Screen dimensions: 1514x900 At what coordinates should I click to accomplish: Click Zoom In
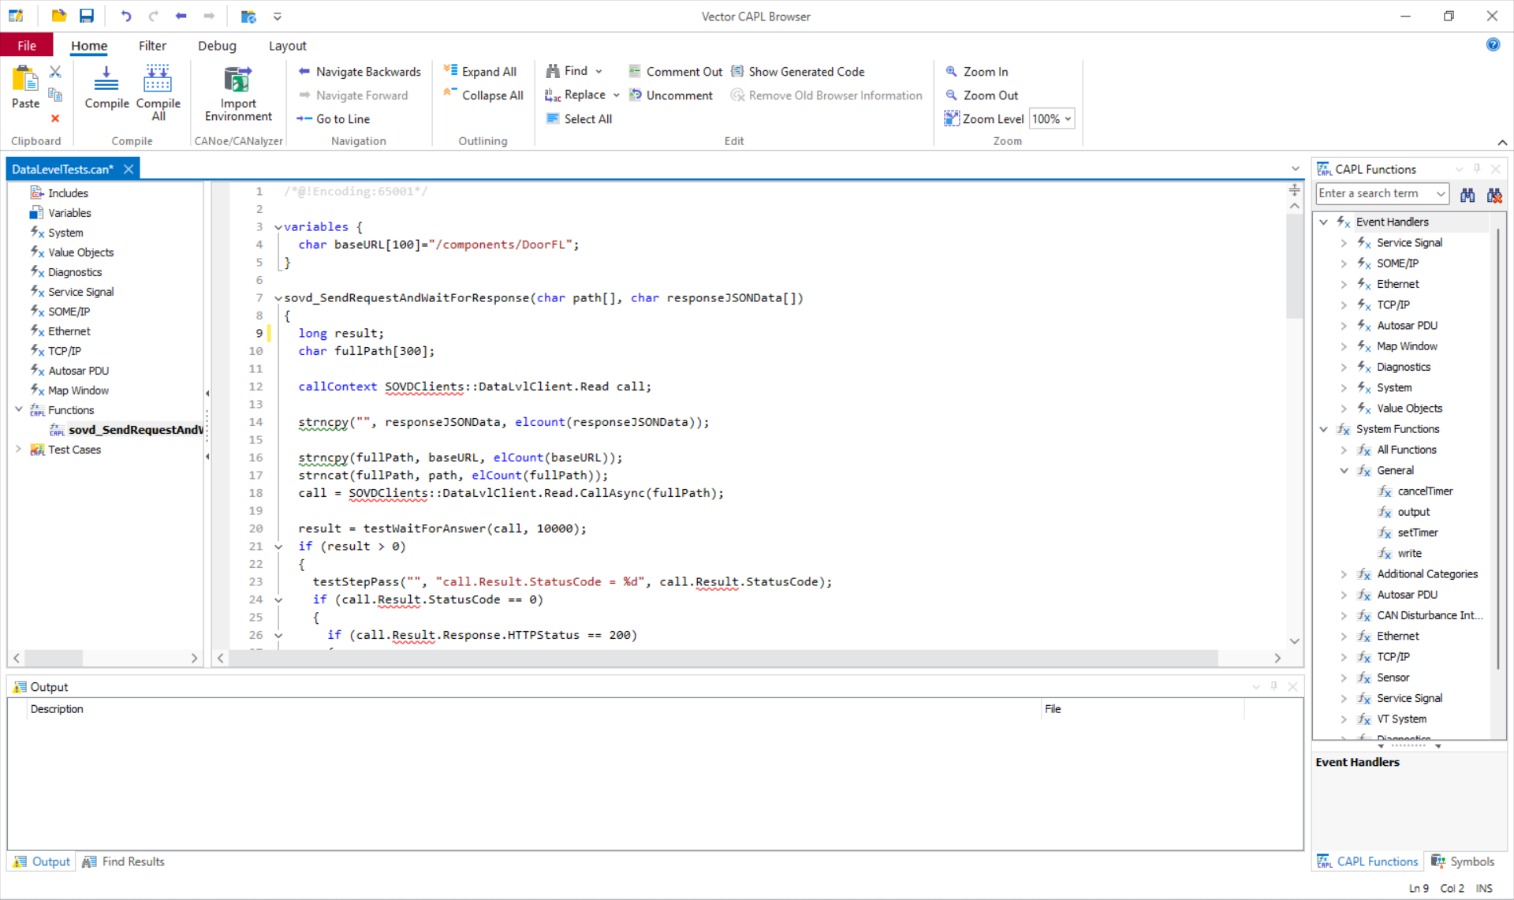point(977,72)
